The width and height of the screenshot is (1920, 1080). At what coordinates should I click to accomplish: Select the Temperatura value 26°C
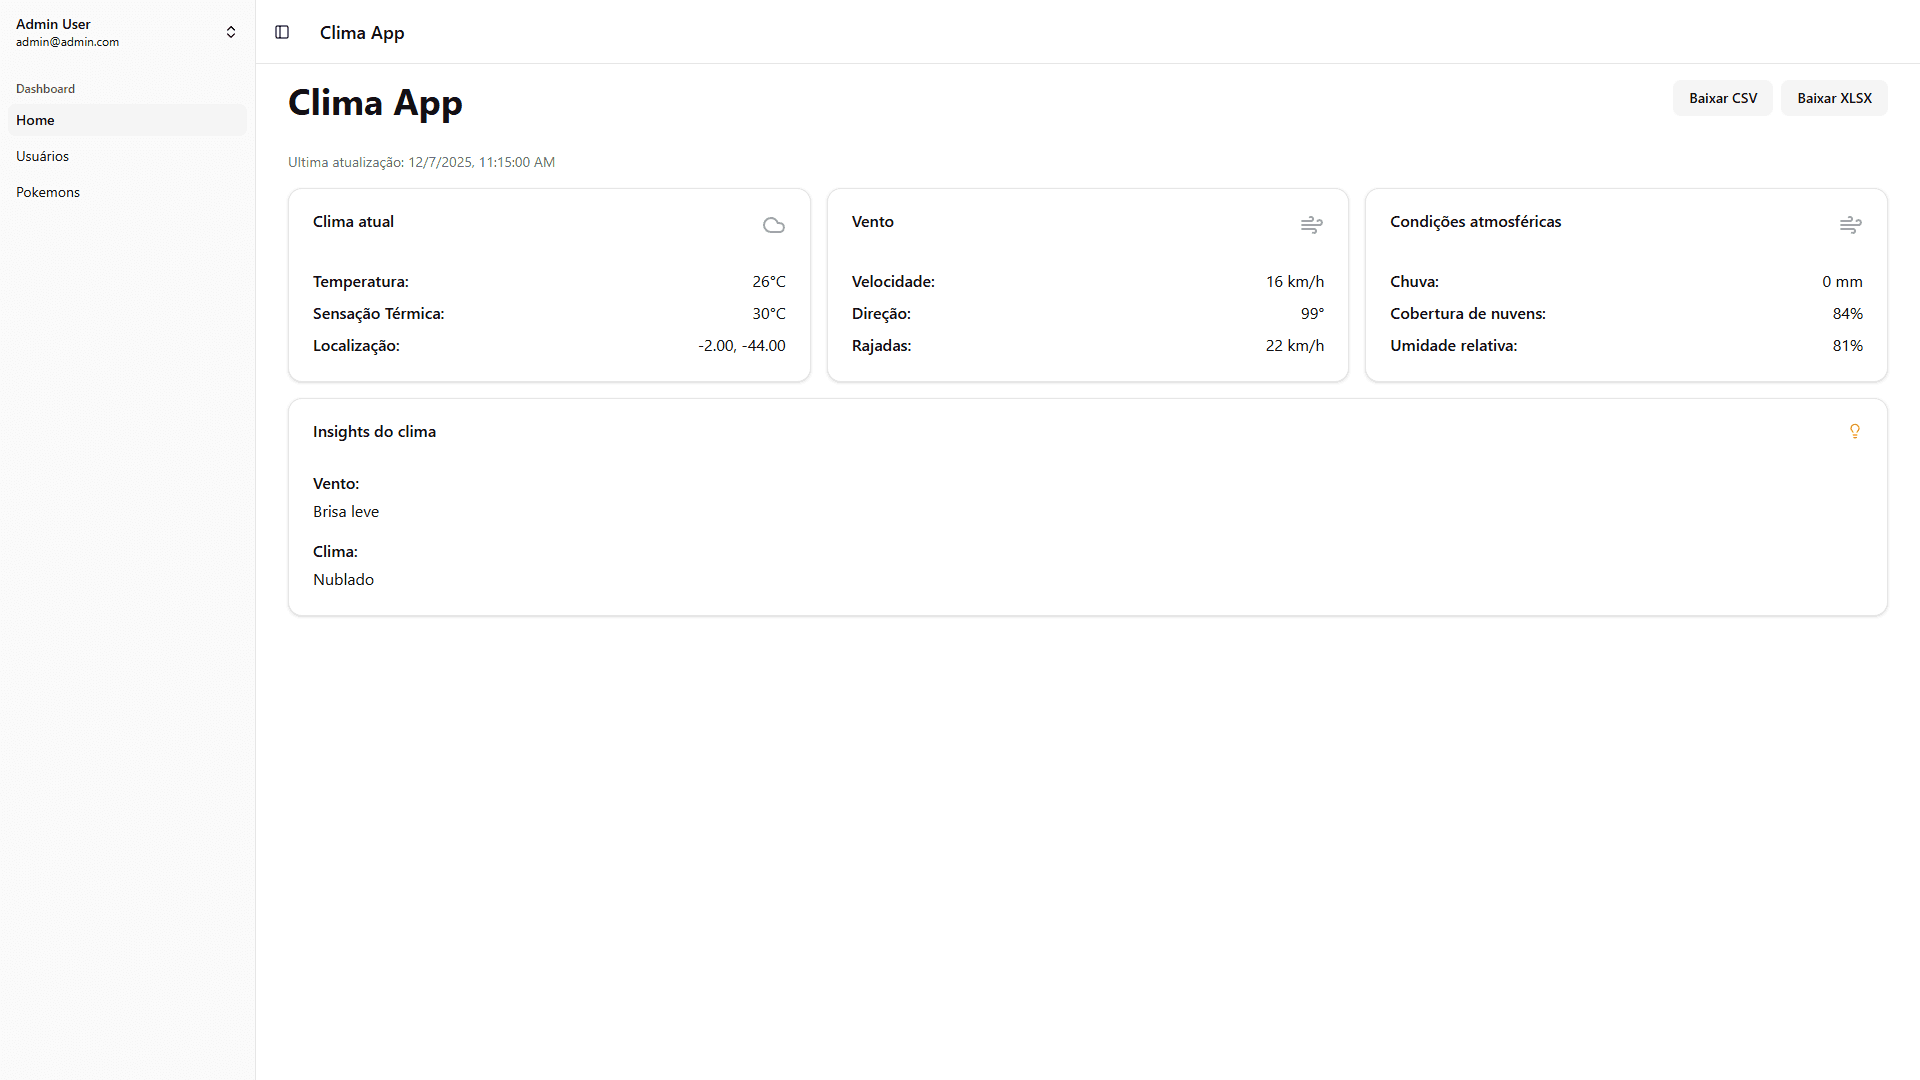(x=768, y=282)
